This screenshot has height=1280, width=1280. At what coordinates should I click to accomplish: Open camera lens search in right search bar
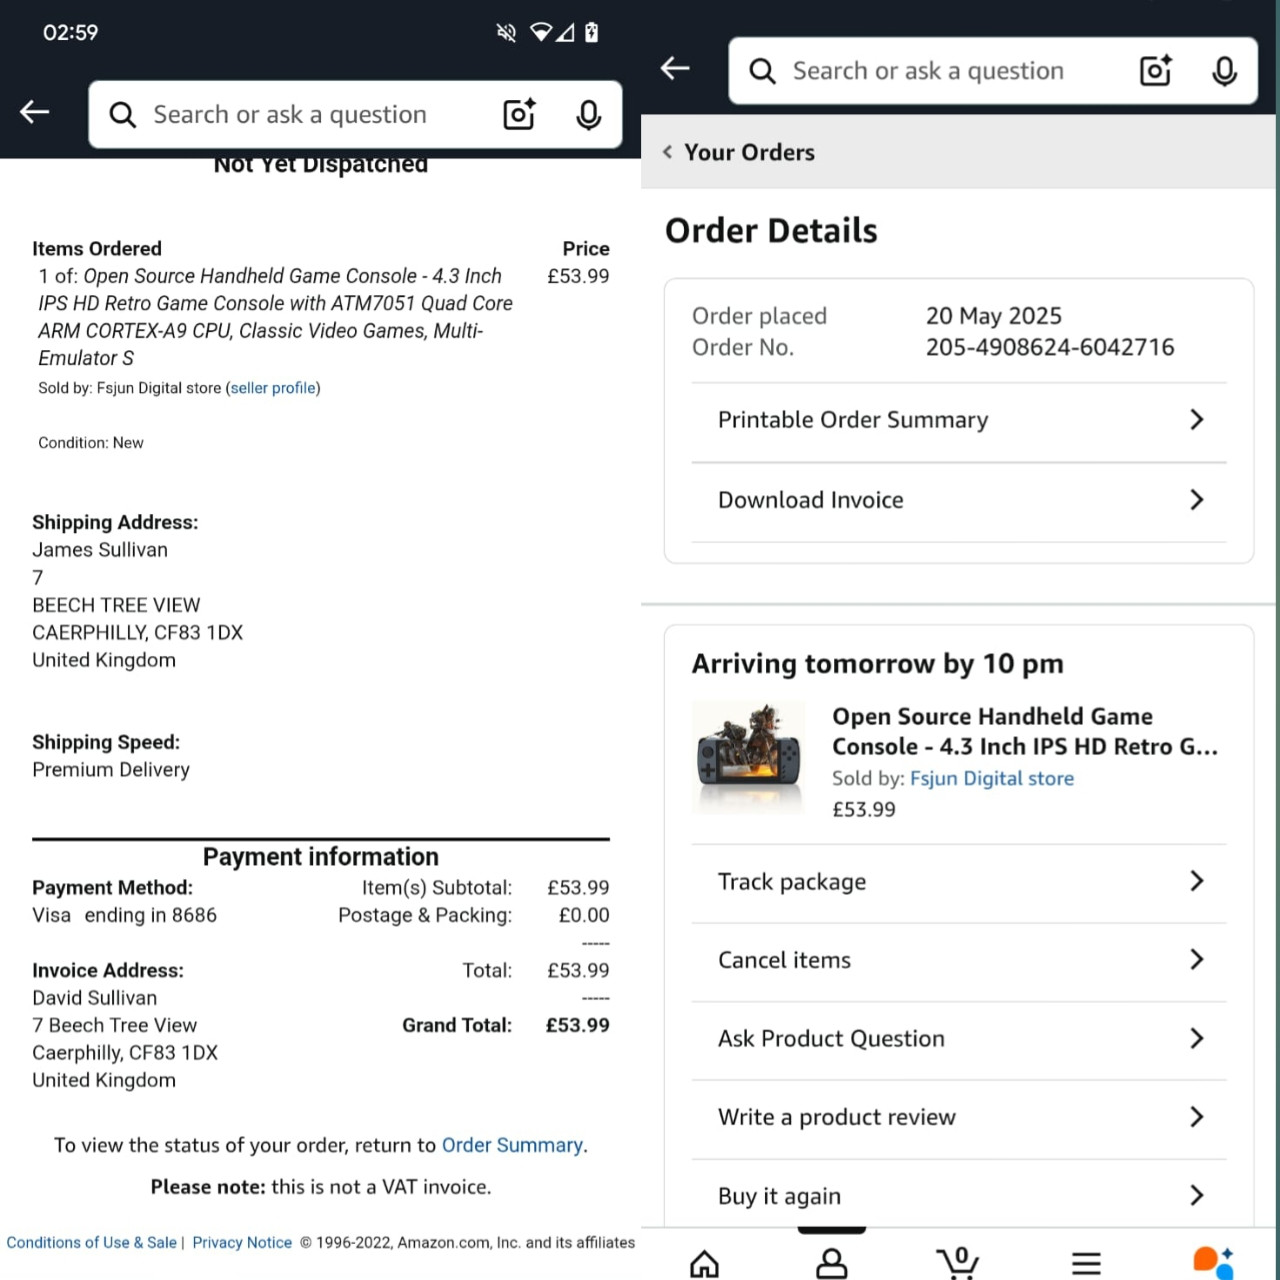[x=1156, y=71]
